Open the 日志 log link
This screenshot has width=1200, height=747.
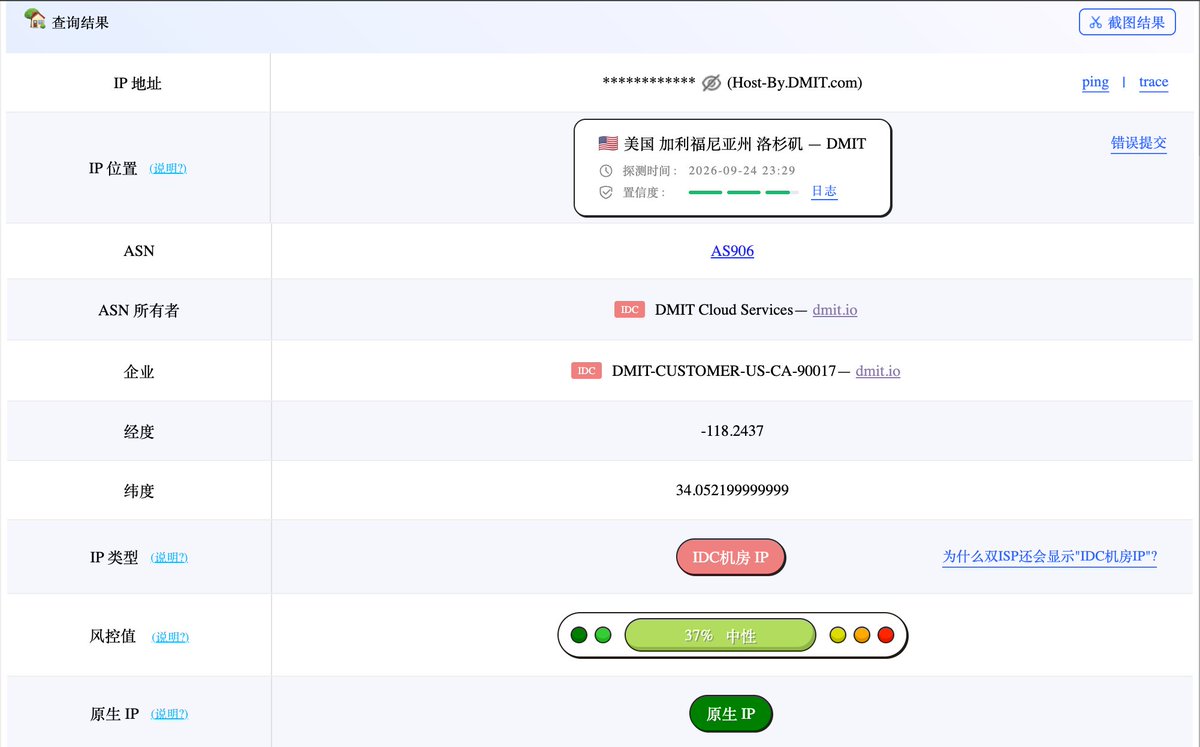[824, 192]
